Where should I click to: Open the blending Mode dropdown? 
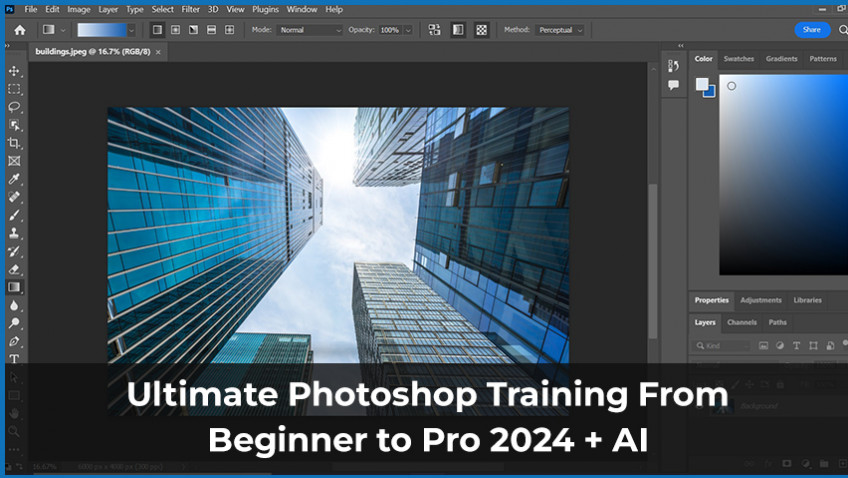click(x=310, y=30)
